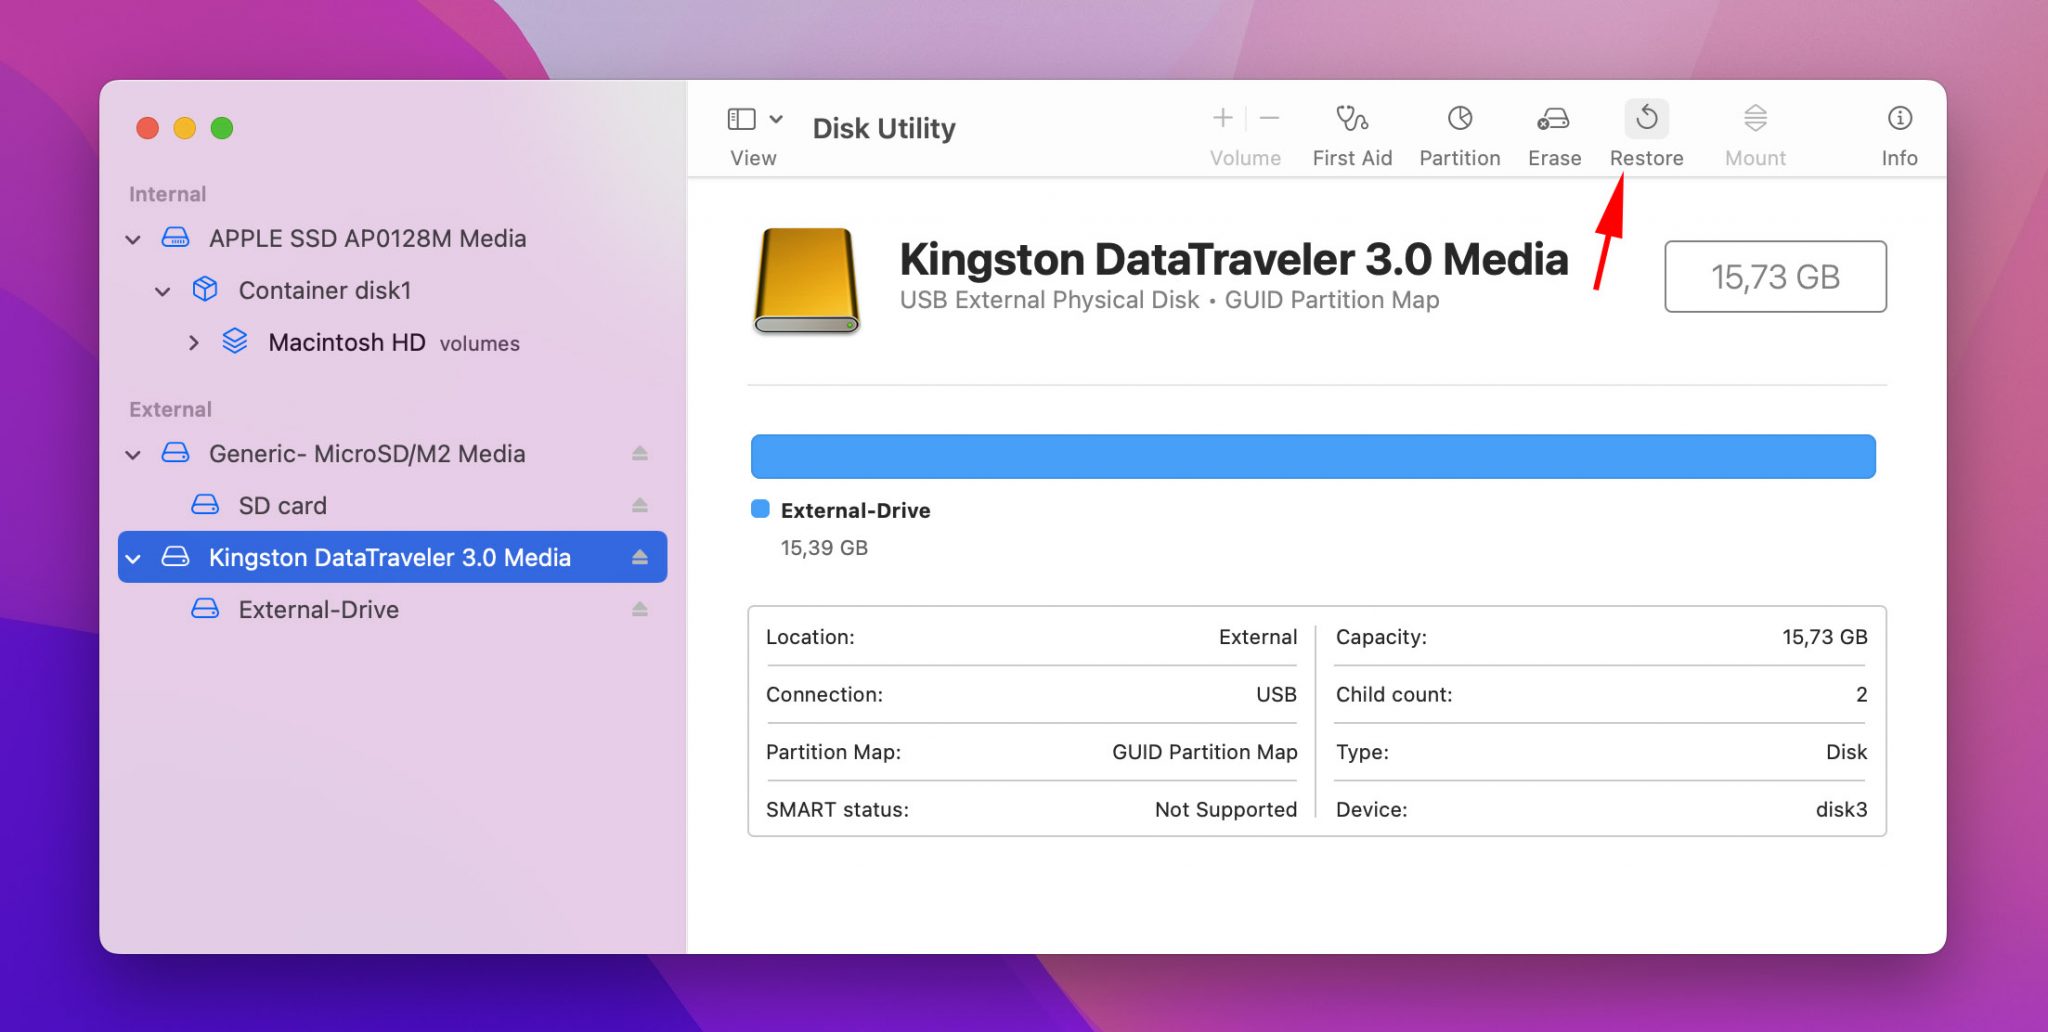The image size is (2048, 1032).
Task: Eject the External-Drive volume
Action: 640,609
